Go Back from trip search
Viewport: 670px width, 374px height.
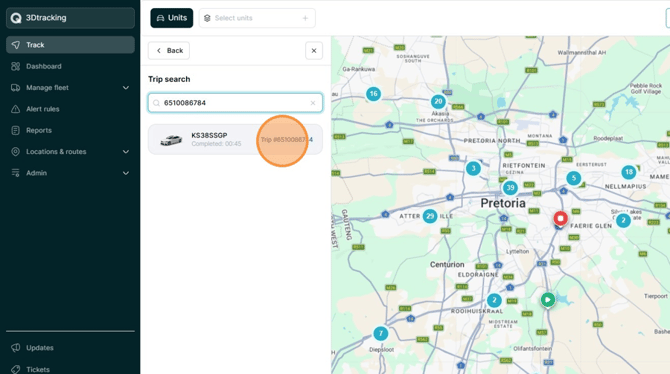click(169, 50)
